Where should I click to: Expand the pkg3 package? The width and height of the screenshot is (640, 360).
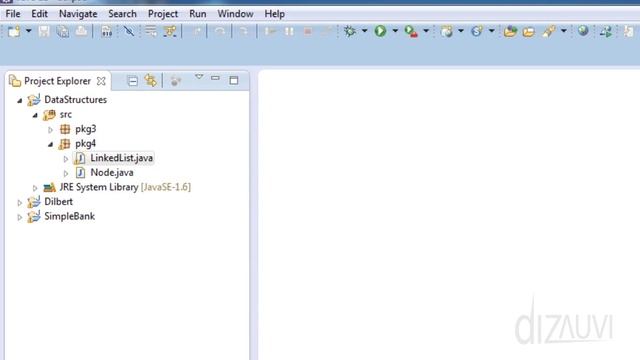(x=50, y=130)
